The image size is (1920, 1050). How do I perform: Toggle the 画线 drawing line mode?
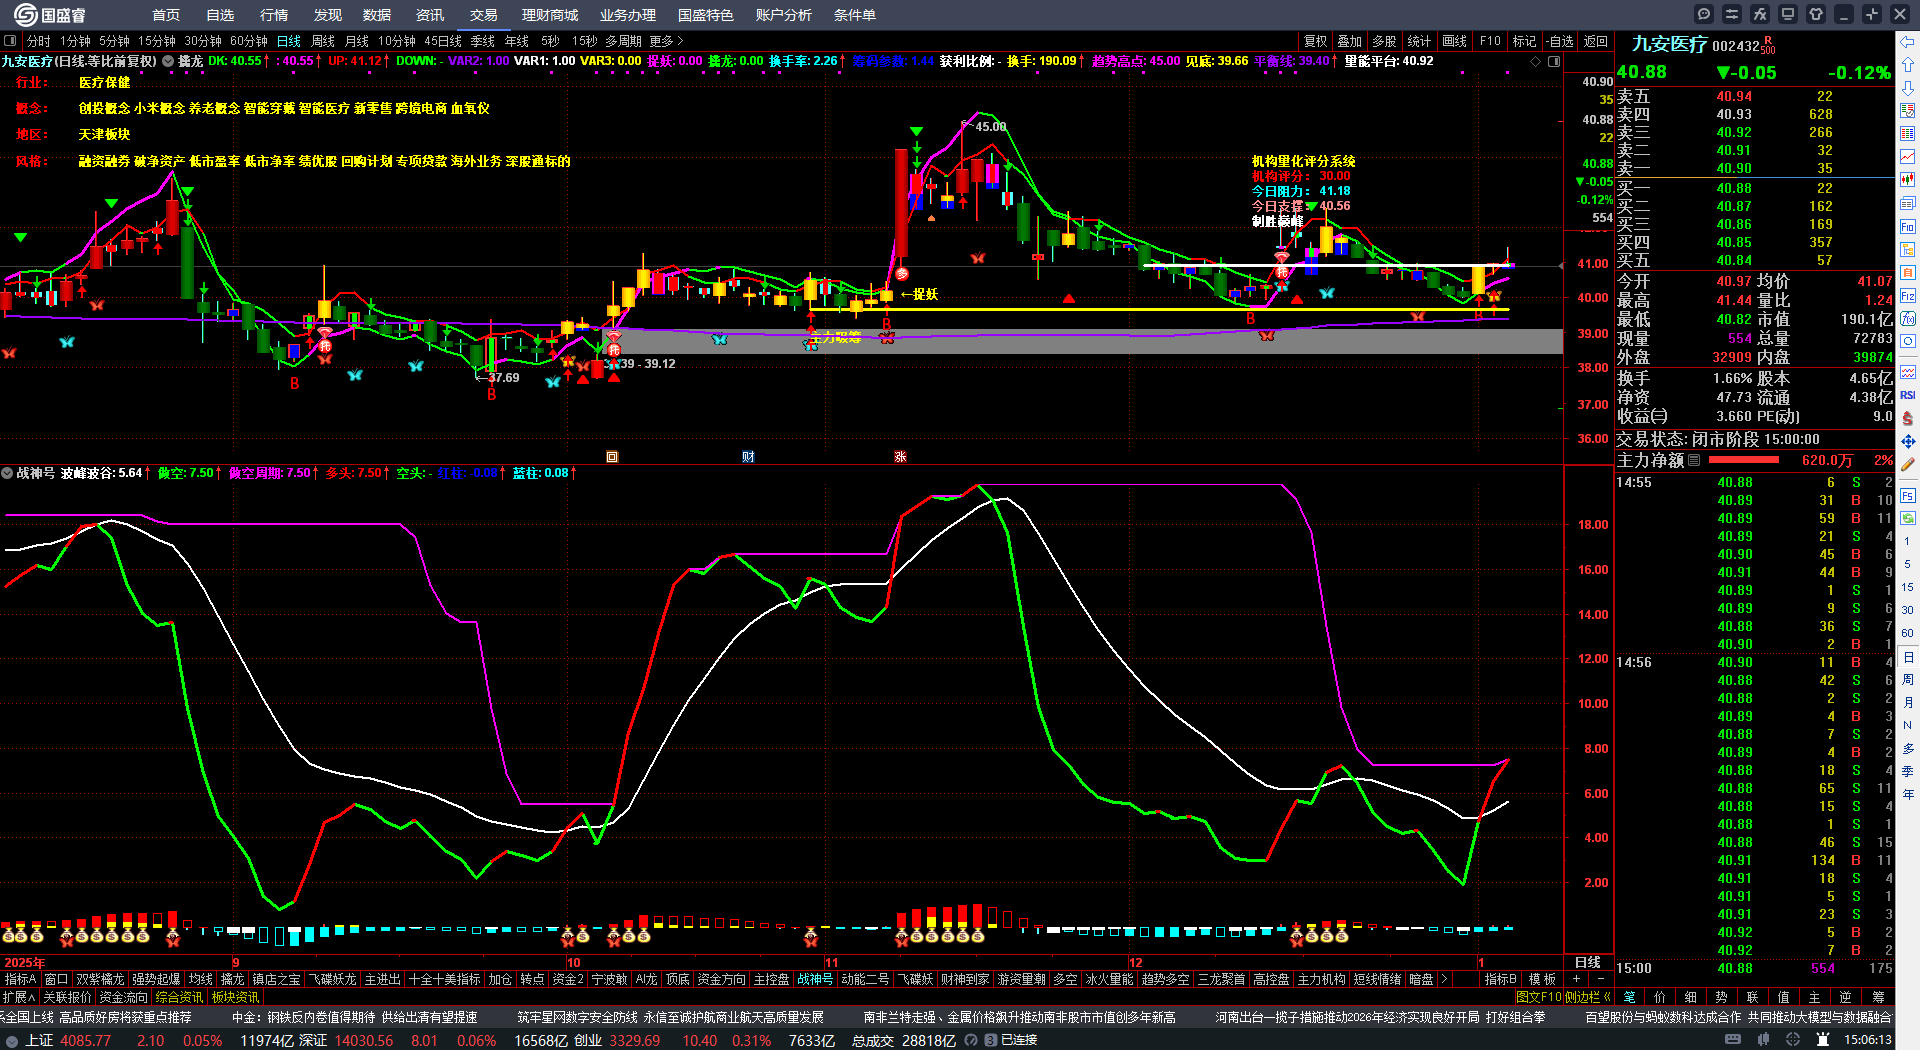click(x=1454, y=41)
